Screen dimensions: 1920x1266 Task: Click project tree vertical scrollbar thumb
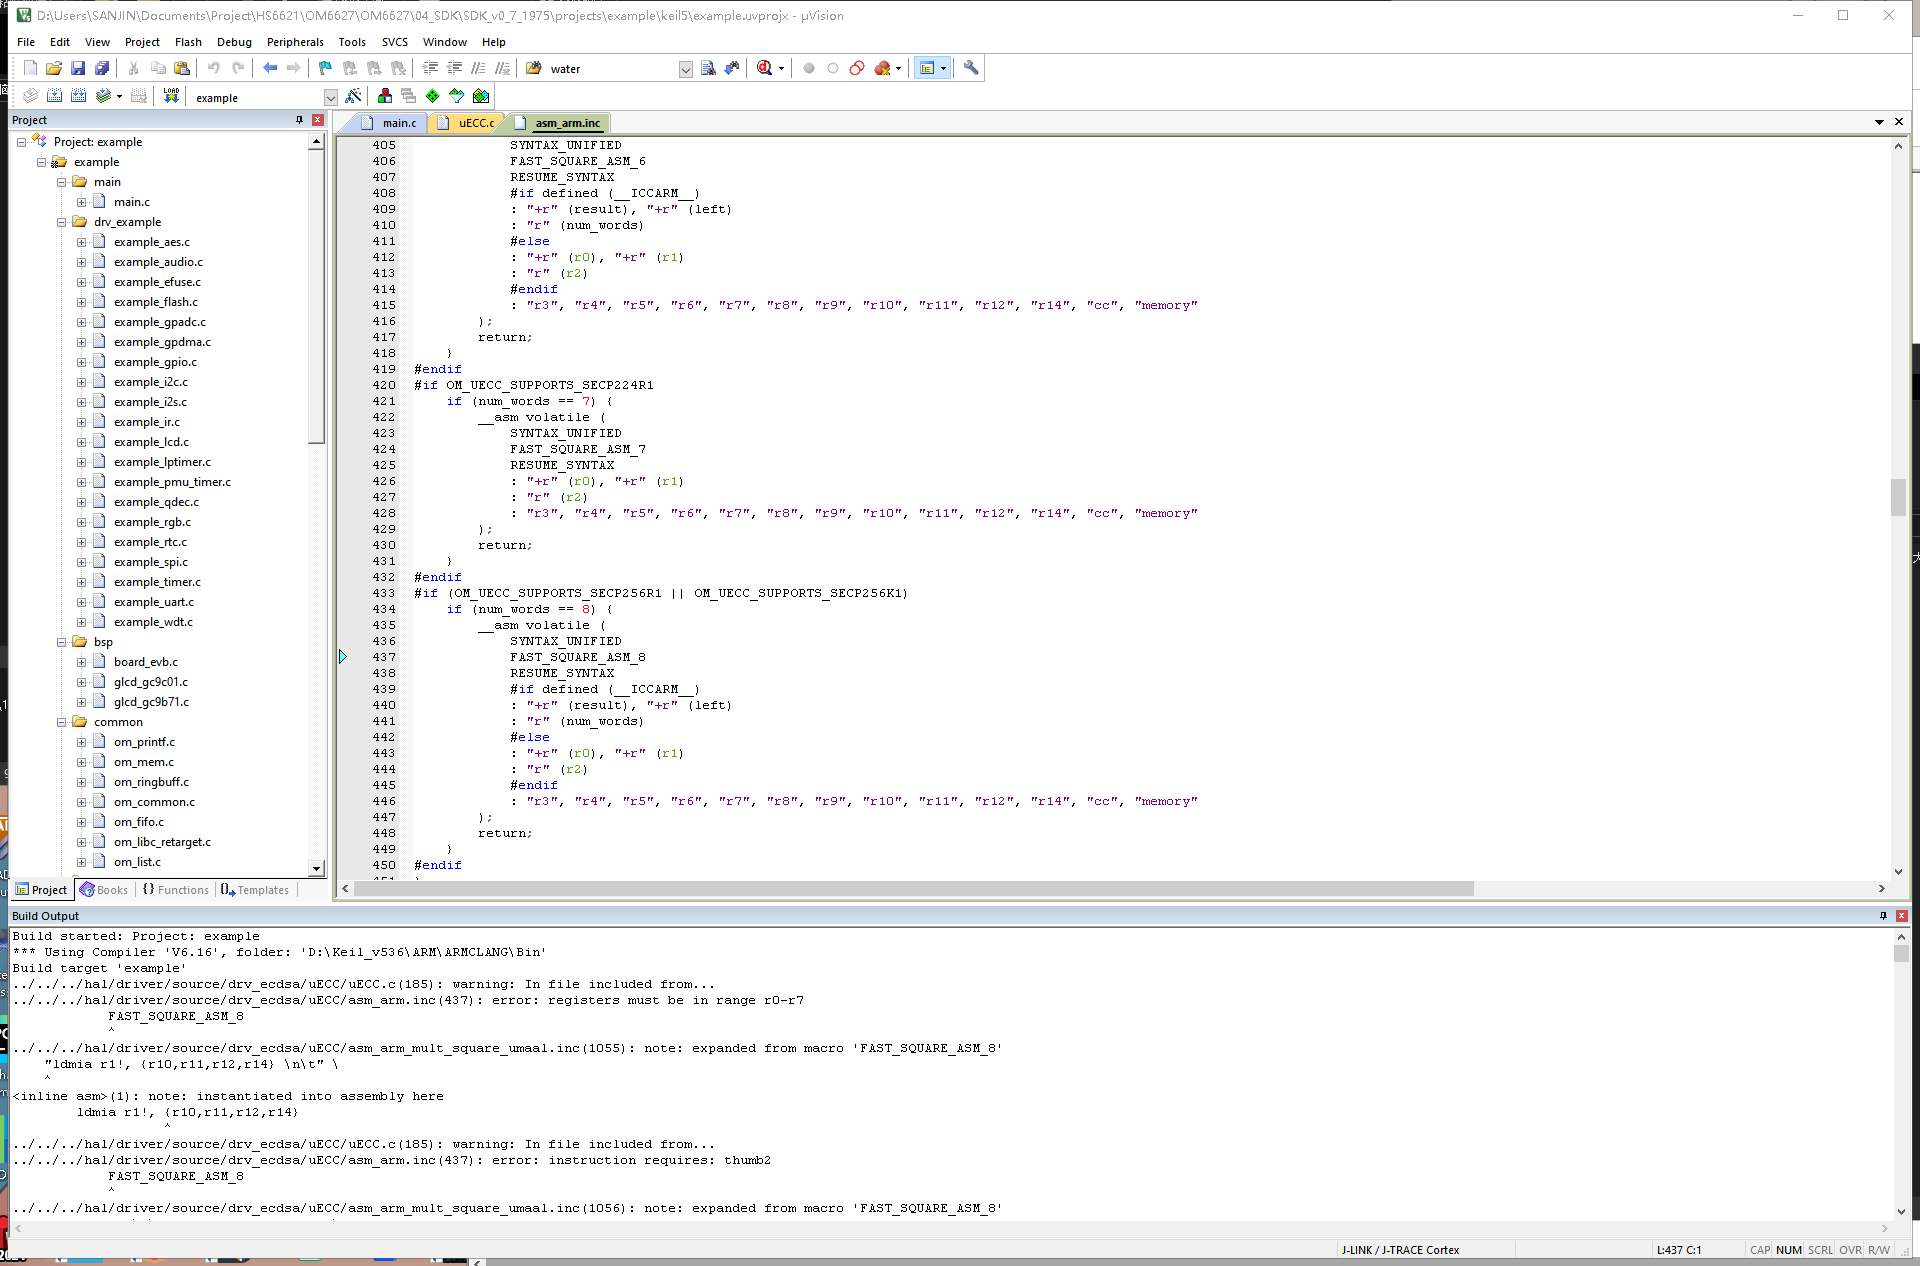coord(317,296)
